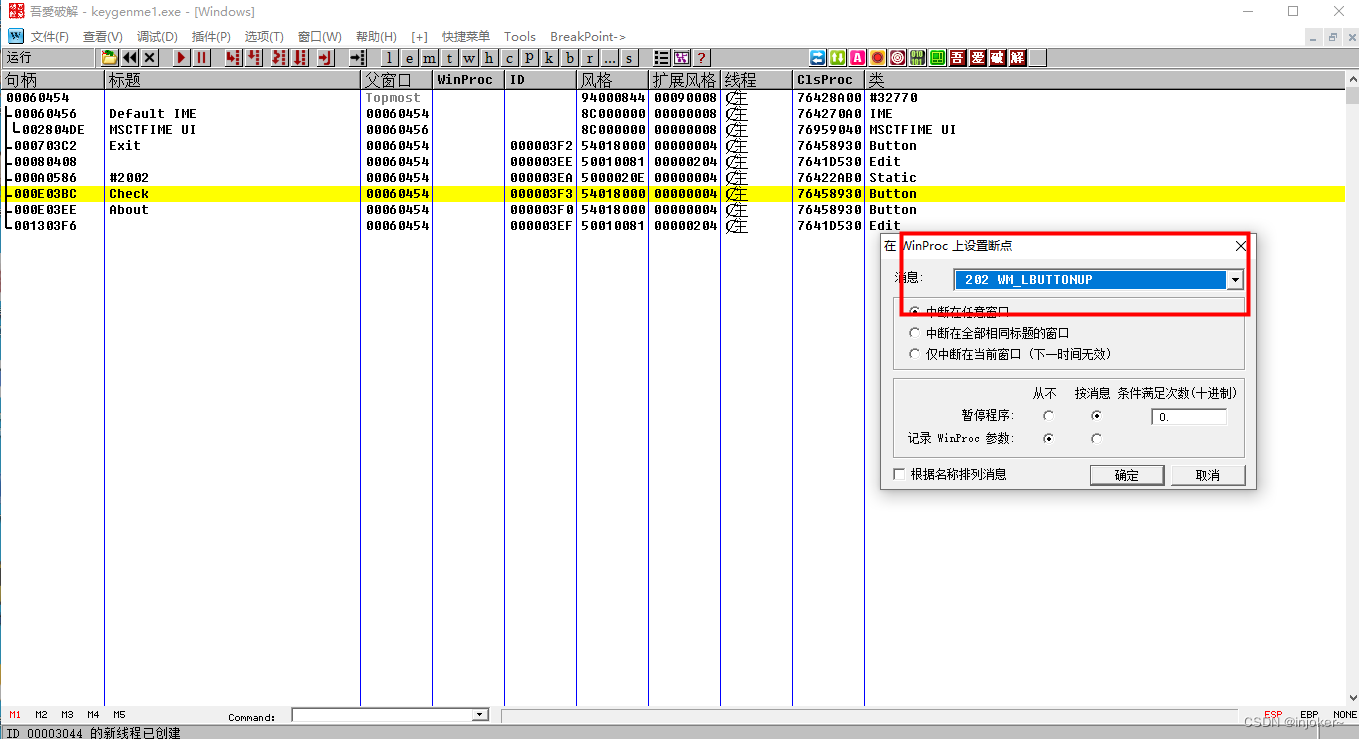The image size is (1359, 739).
Task: Click the trace over toolbar icon
Action: (300, 58)
